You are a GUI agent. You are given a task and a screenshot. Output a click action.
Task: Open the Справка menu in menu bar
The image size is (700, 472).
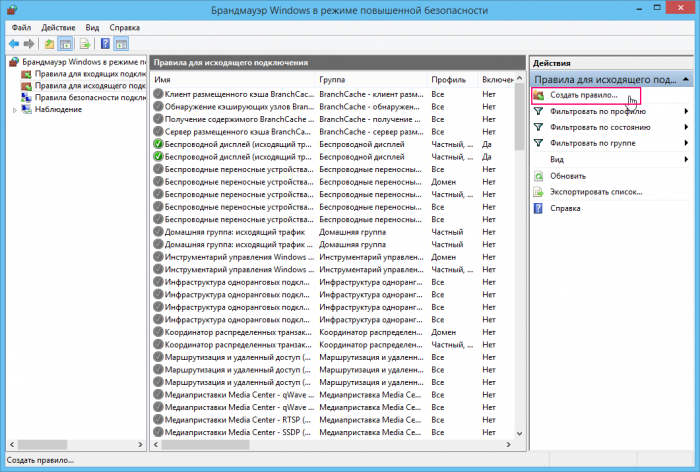pos(125,28)
